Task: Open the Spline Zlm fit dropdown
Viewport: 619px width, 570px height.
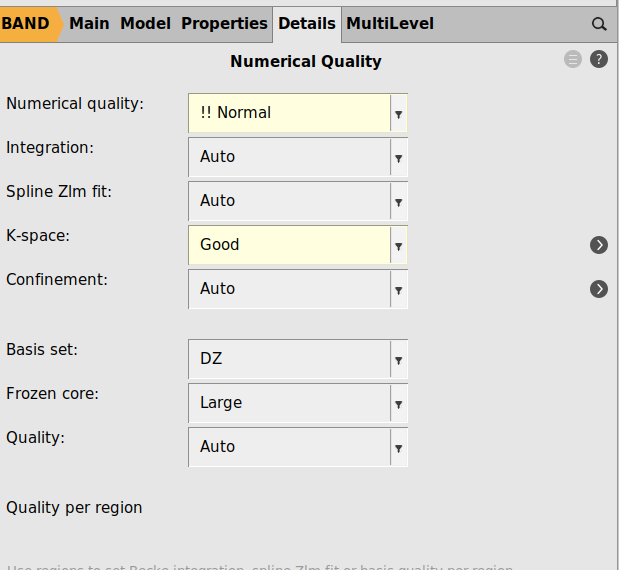Action: pos(297,201)
